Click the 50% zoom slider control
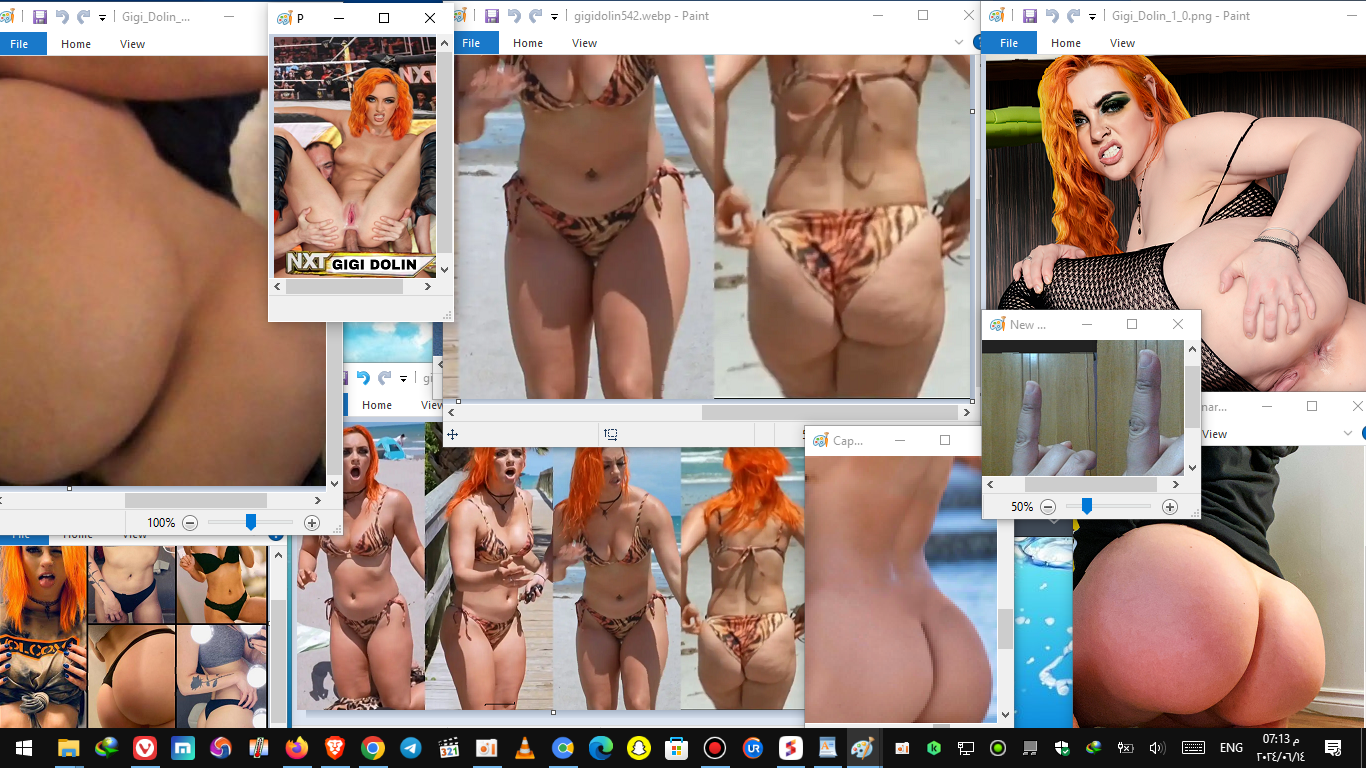This screenshot has height=768, width=1366. tap(1087, 506)
